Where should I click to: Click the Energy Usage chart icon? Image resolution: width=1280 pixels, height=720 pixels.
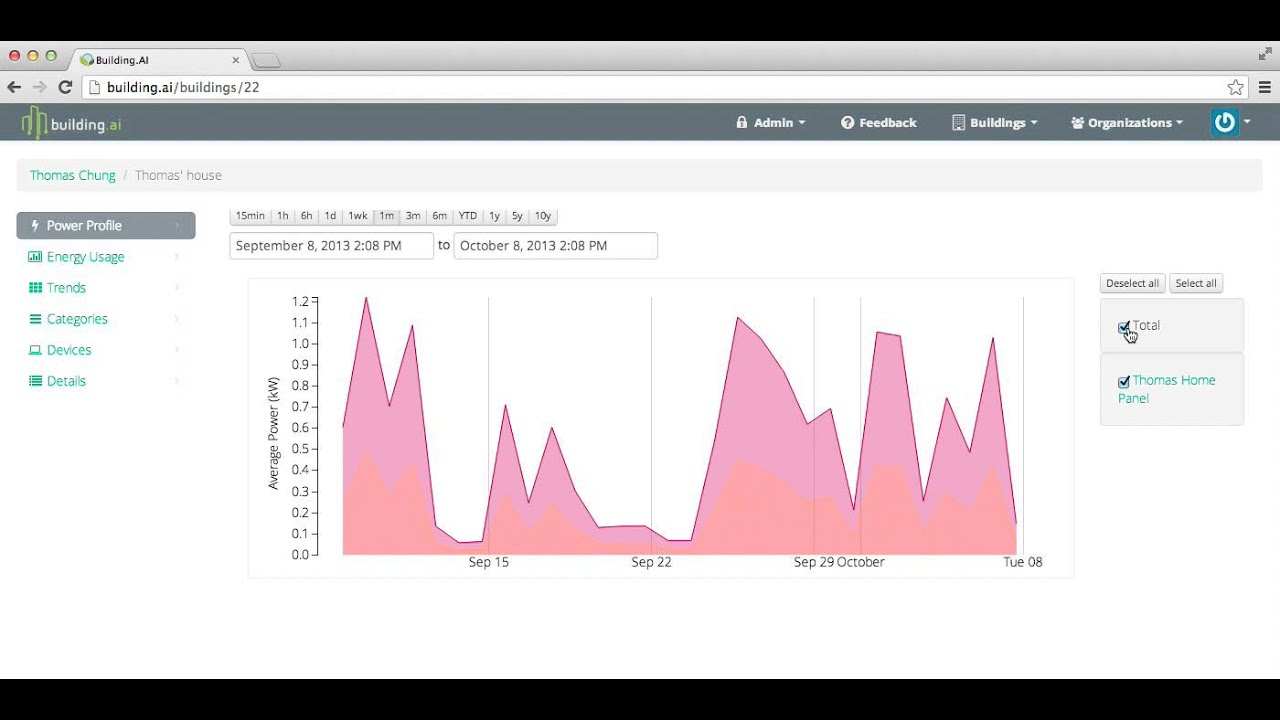tap(35, 257)
